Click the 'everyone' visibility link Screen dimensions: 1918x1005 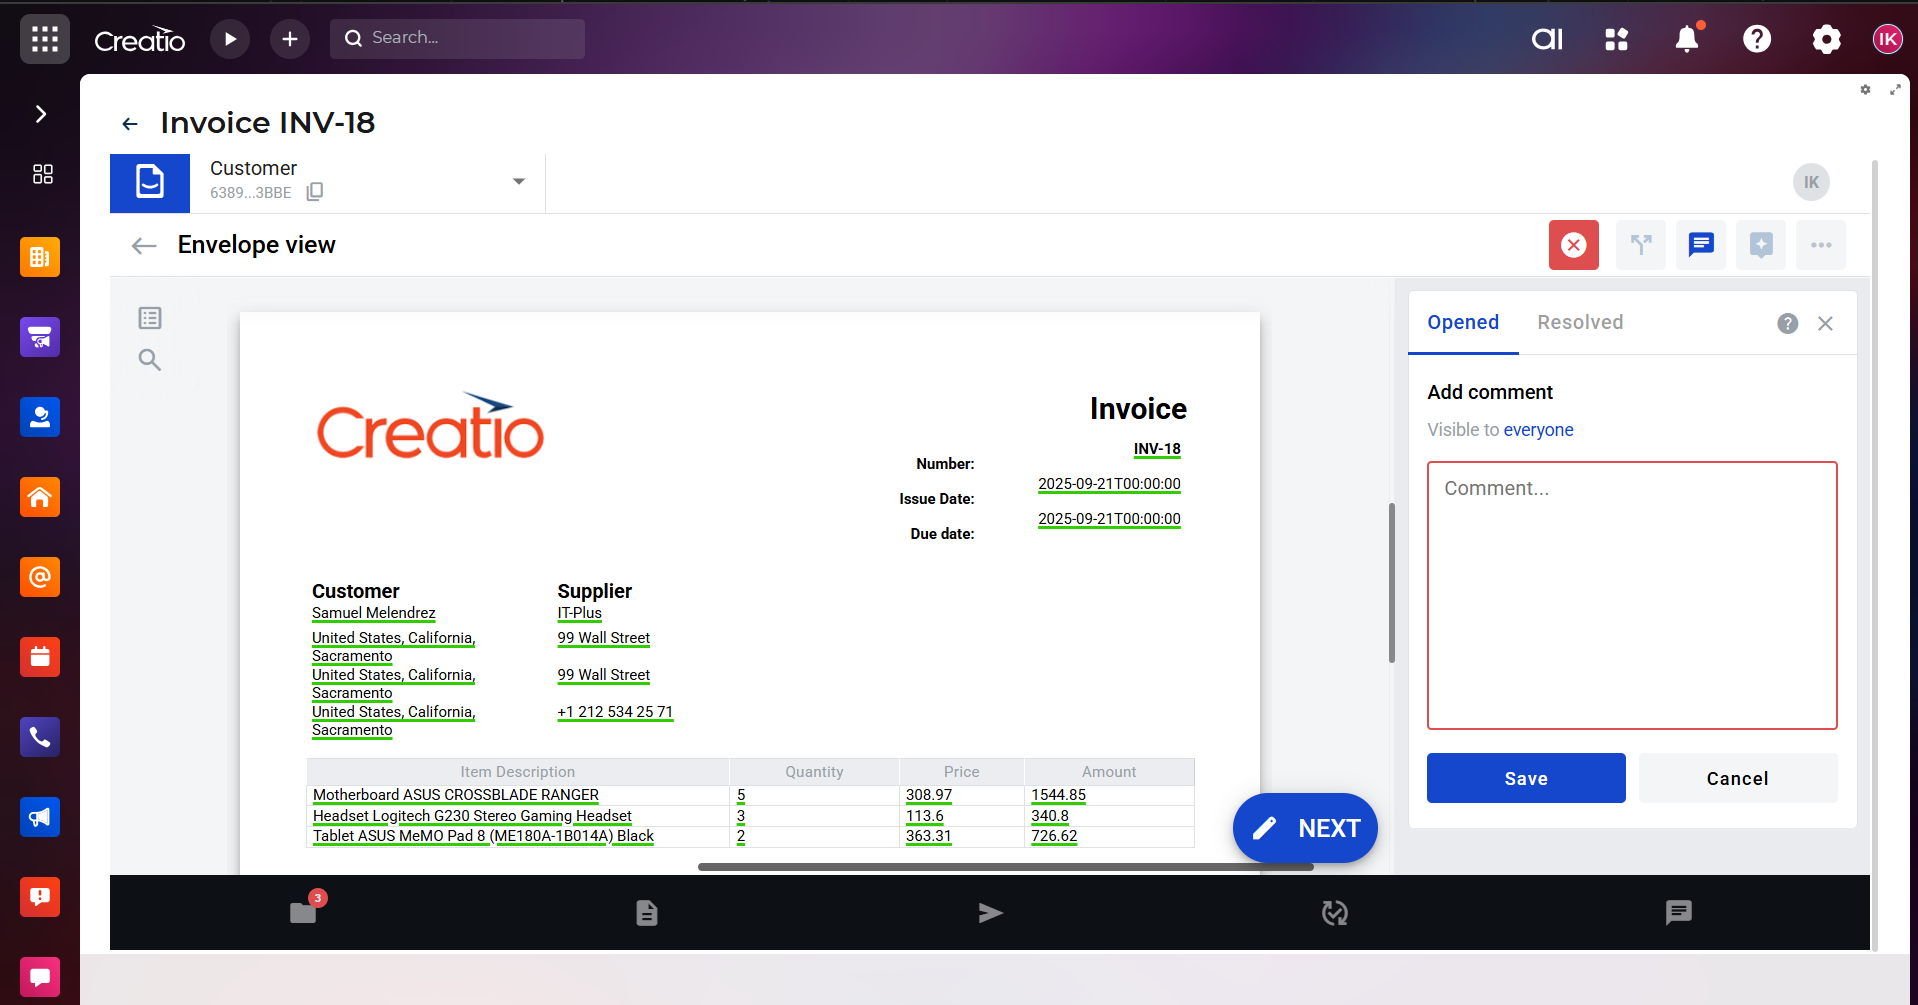click(x=1538, y=430)
